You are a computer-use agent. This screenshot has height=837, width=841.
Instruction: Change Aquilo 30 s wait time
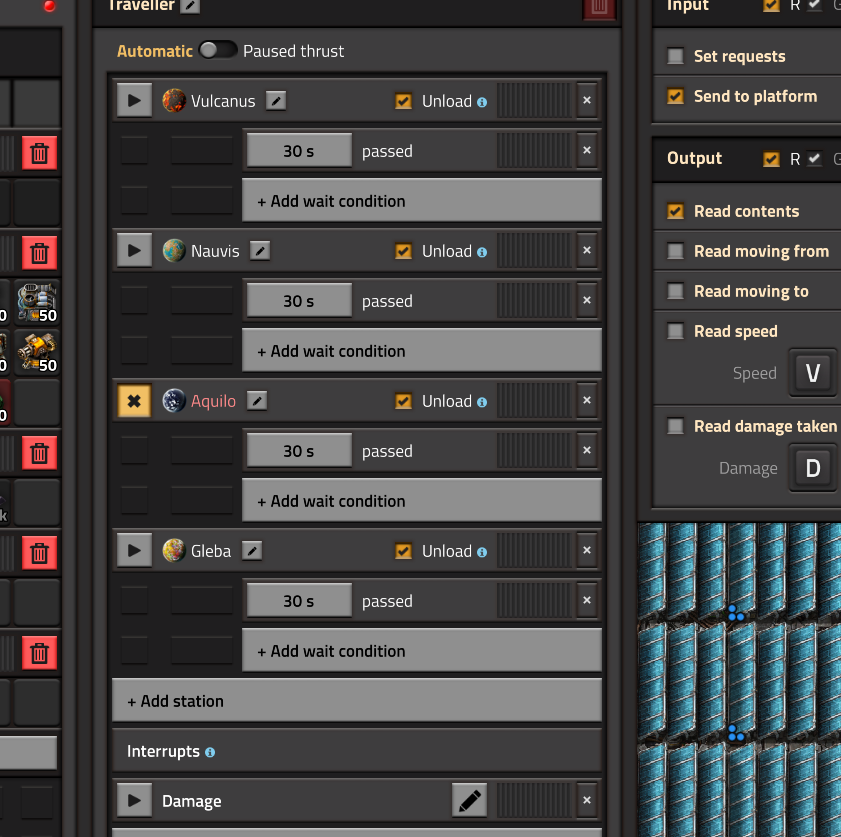click(x=299, y=451)
